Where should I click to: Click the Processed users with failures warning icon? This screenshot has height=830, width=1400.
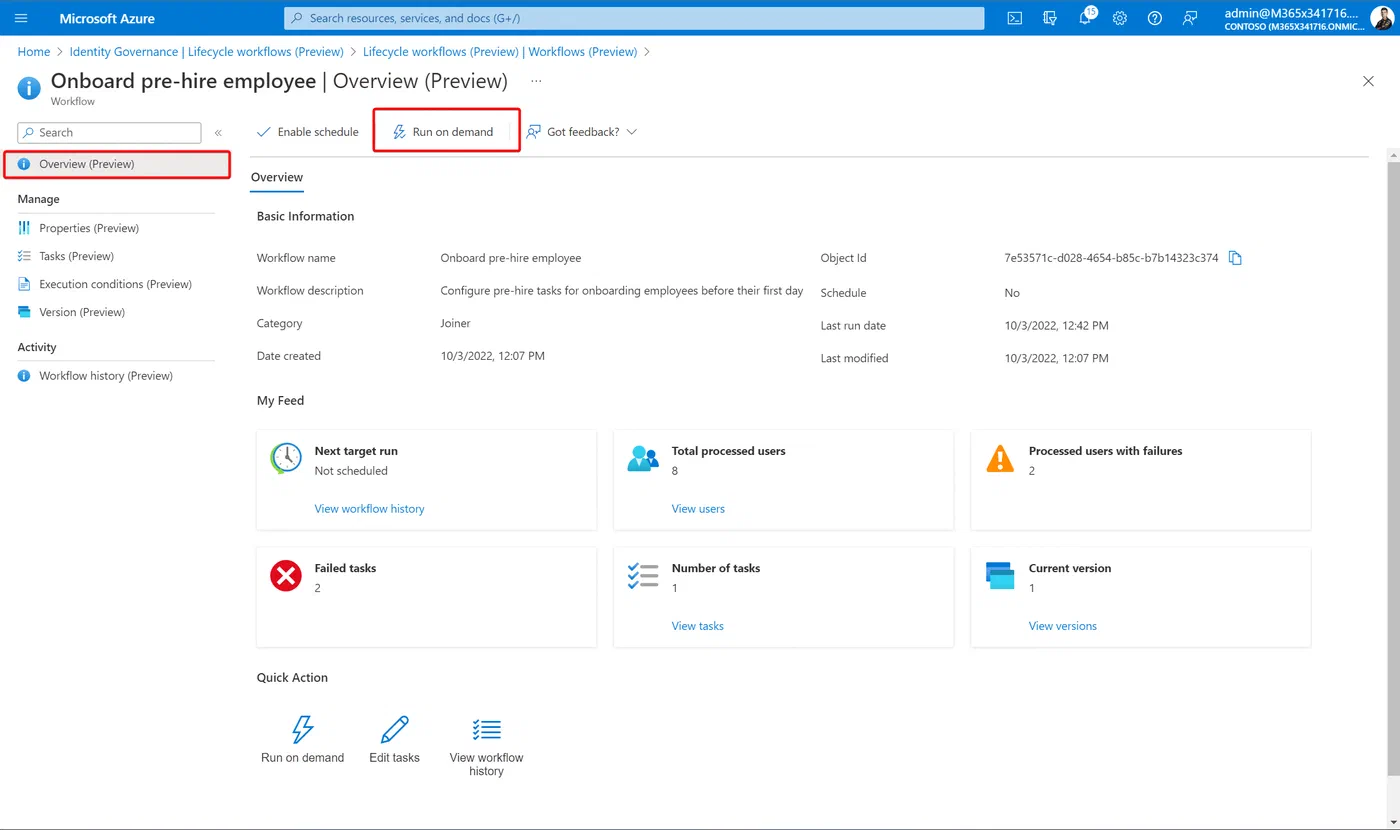[x=1000, y=459]
